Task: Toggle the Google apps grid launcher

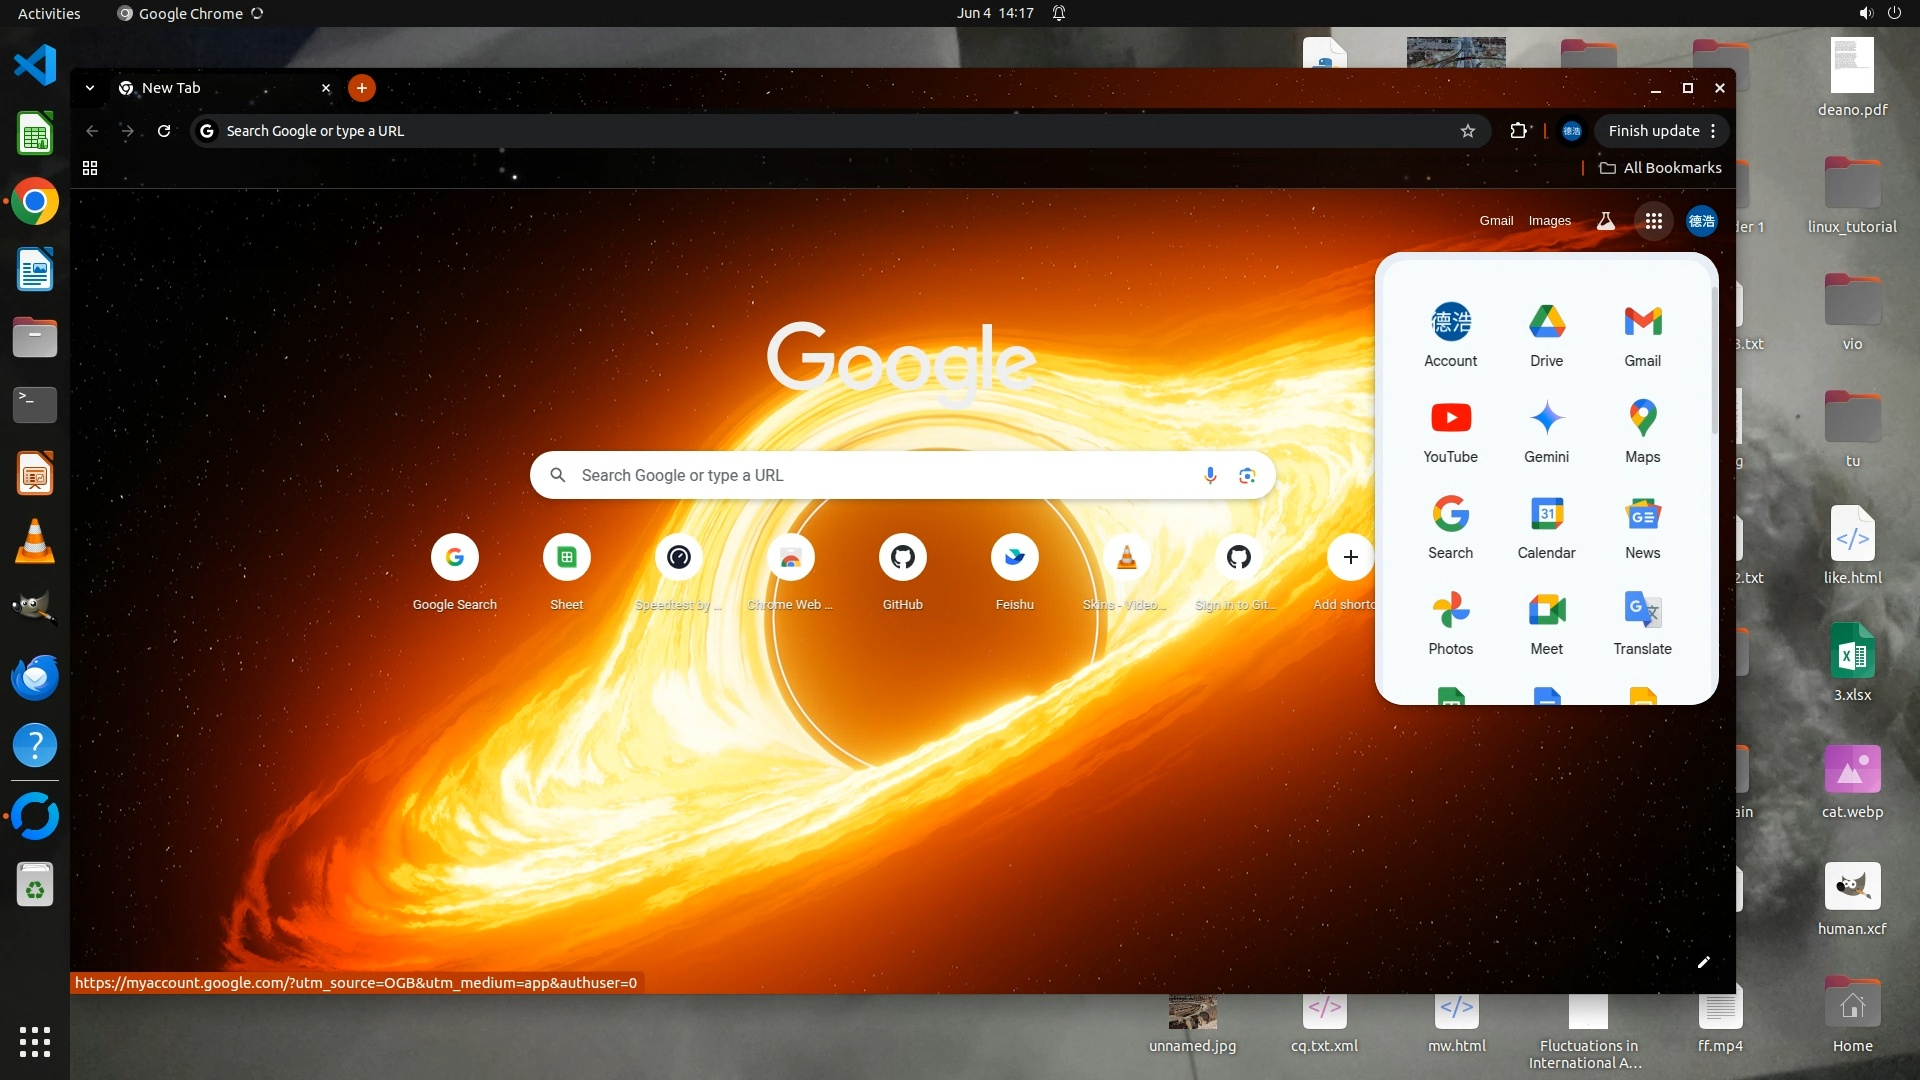Action: (1654, 221)
